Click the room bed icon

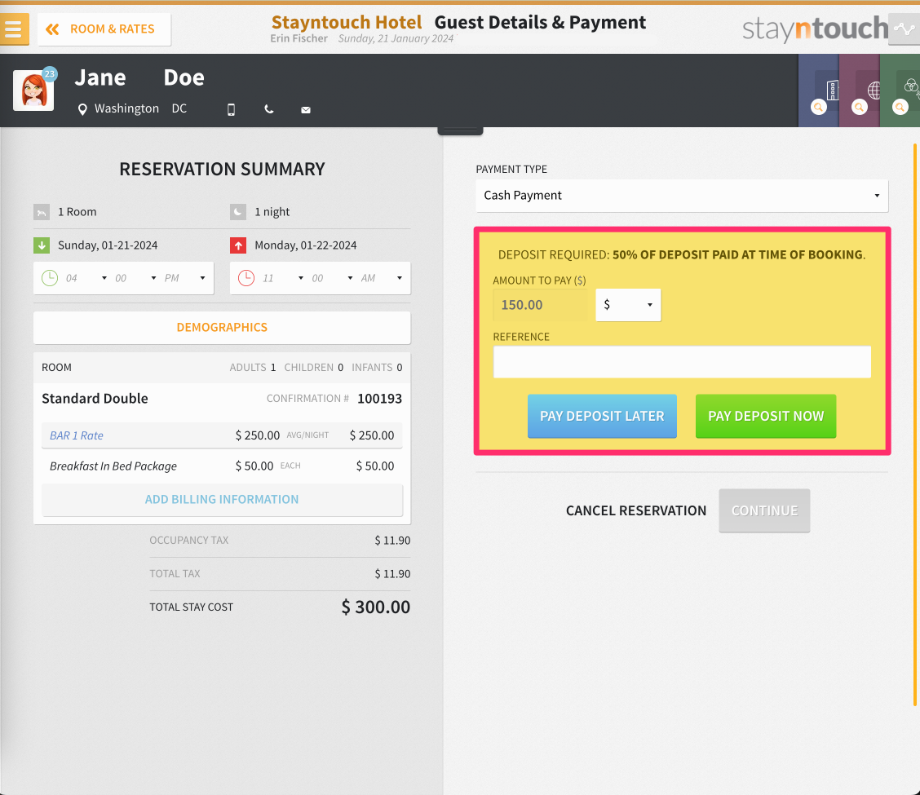(42, 212)
